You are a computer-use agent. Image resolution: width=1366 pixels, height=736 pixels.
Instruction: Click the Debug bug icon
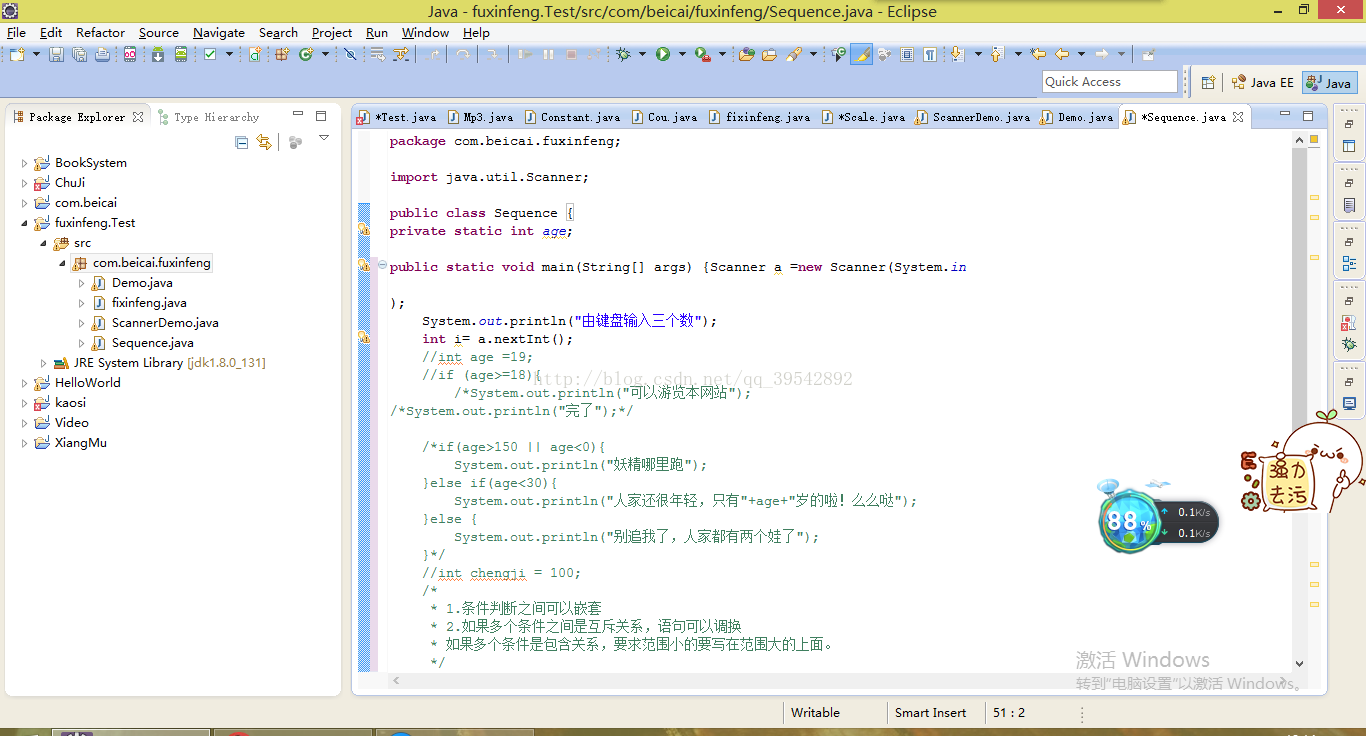(x=623, y=55)
